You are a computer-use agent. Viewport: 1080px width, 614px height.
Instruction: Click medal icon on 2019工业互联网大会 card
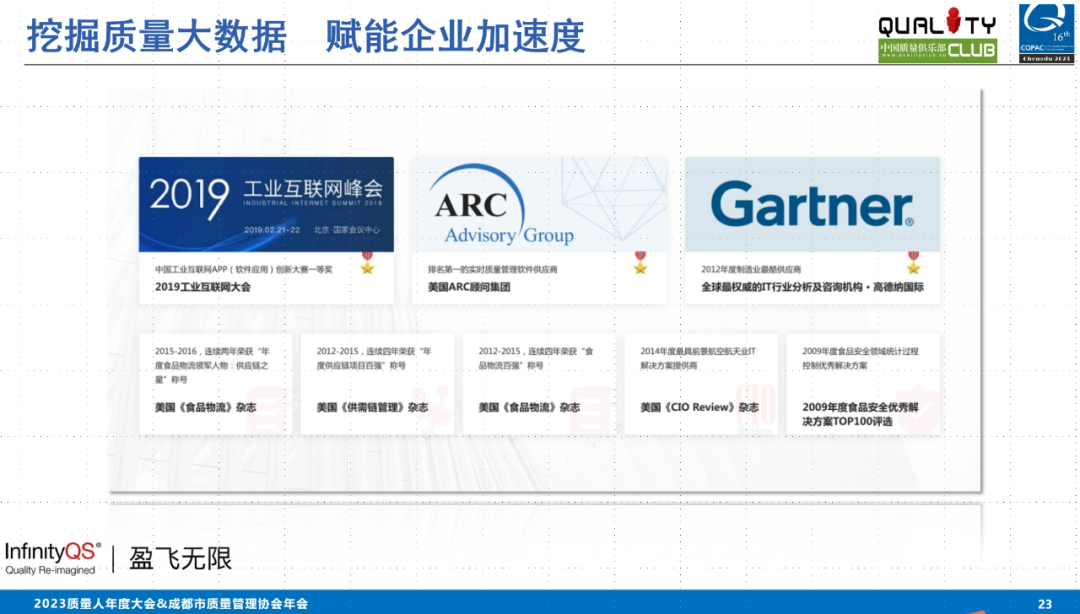coord(368,263)
